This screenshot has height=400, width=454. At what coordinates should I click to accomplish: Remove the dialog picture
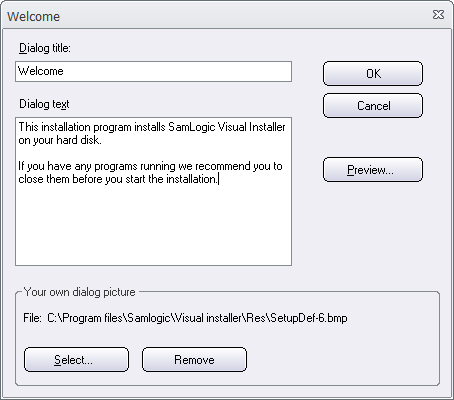[194, 360]
